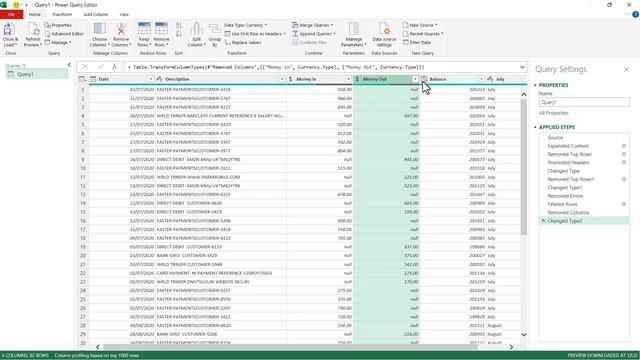Select the Removed Columns applied step
640x360 pixels.
pos(568,213)
